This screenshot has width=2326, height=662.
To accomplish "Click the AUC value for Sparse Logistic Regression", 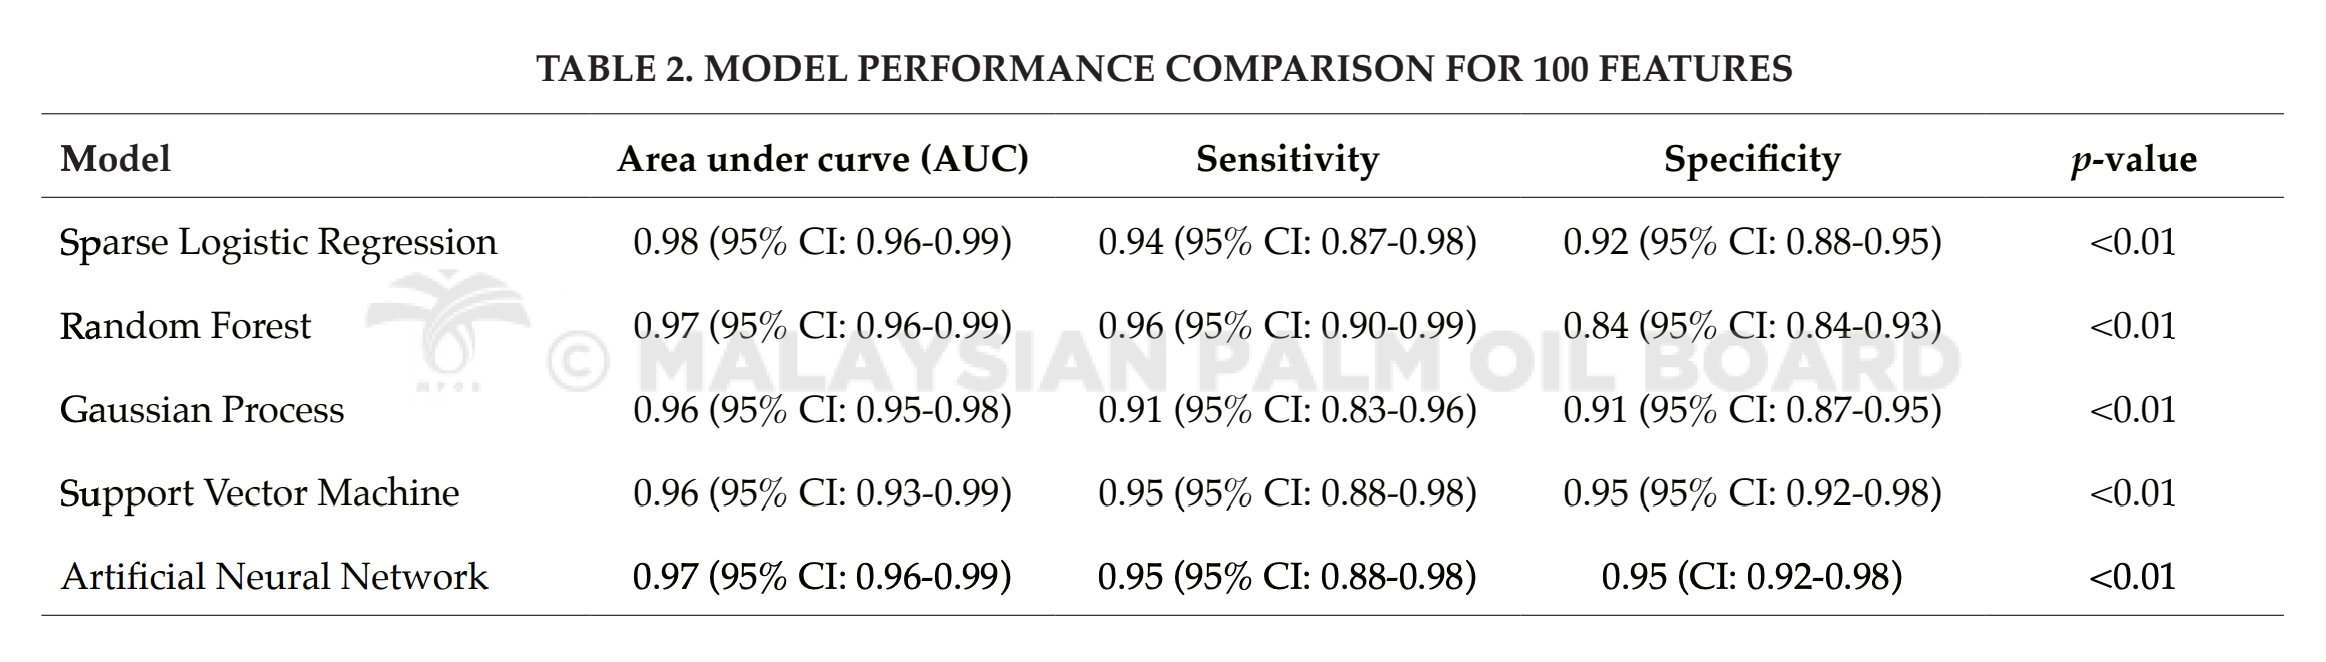I will [822, 242].
